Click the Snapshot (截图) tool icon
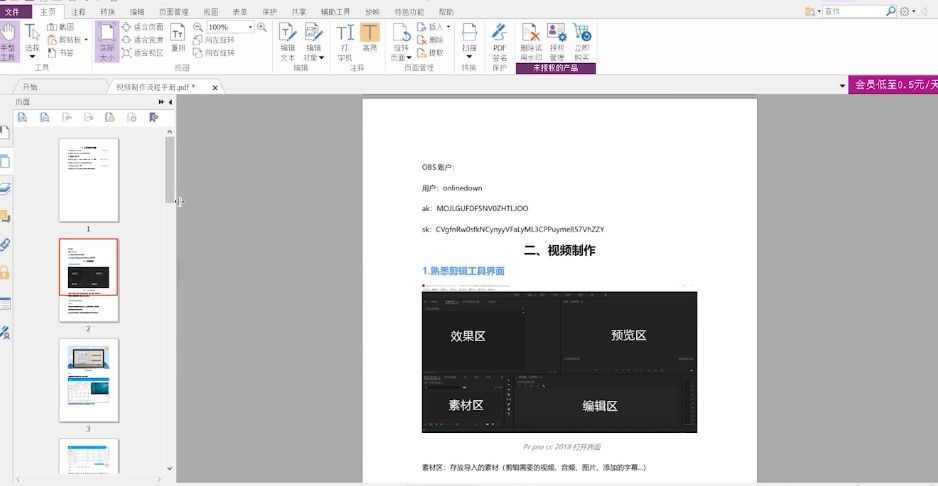938x486 pixels. pyautogui.click(x=52, y=27)
